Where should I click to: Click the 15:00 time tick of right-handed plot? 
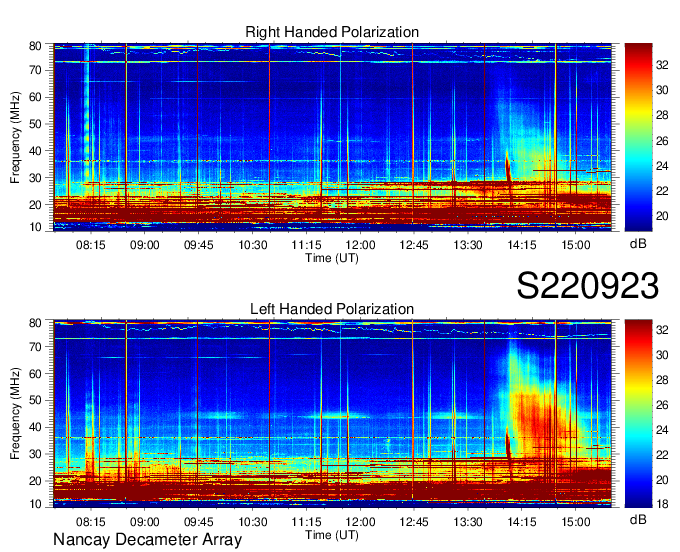(576, 245)
